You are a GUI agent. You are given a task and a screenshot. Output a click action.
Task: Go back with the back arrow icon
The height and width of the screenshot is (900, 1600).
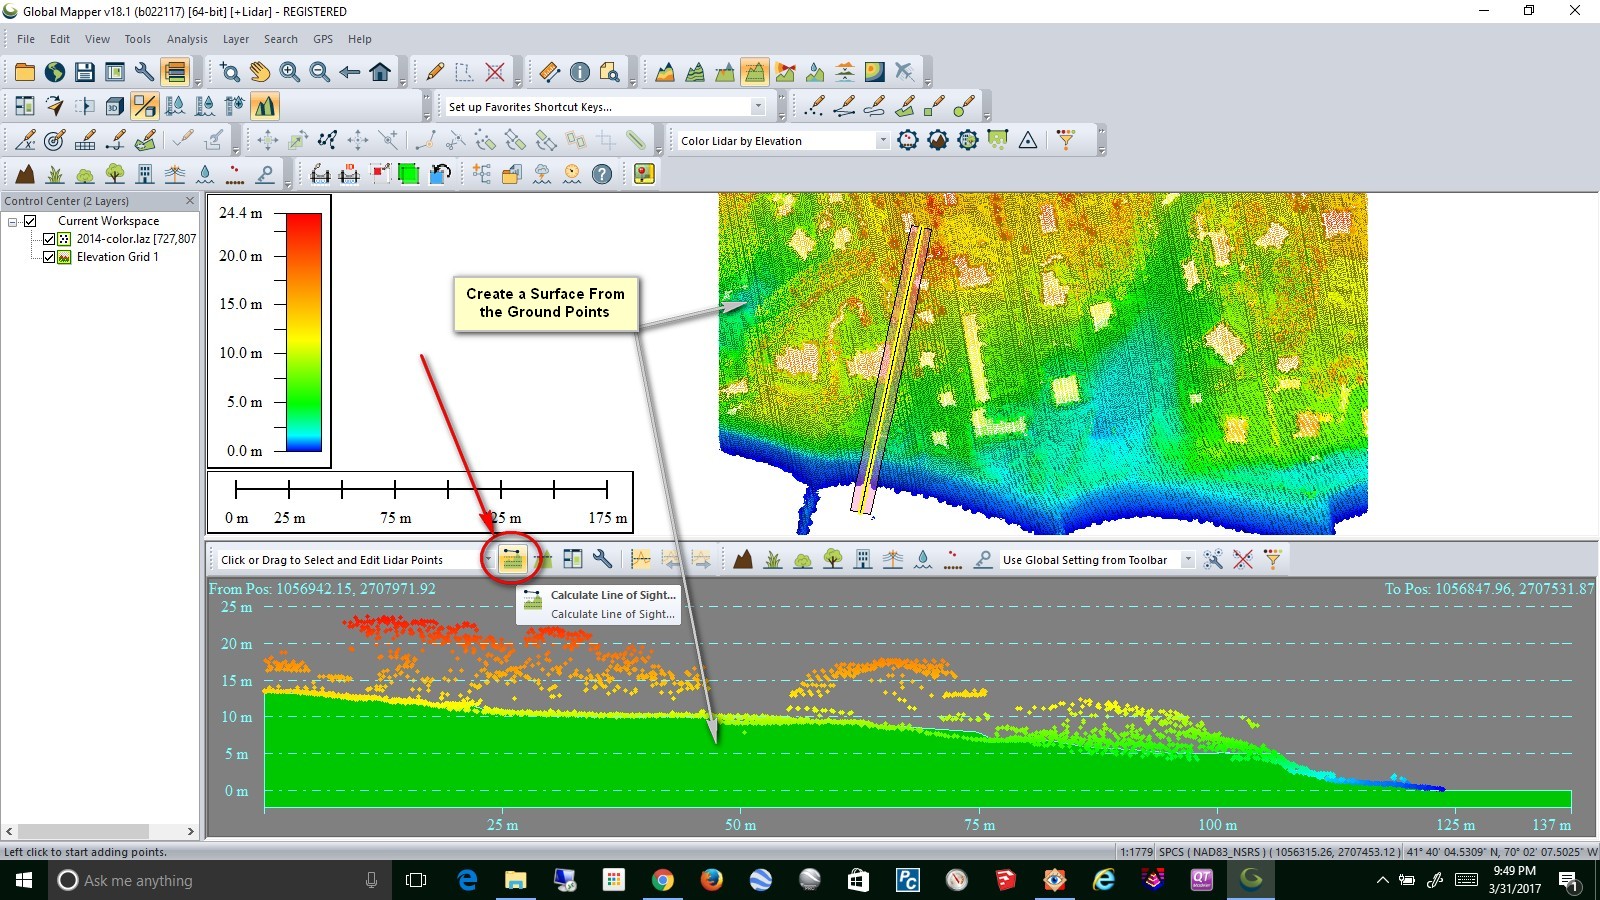click(350, 72)
